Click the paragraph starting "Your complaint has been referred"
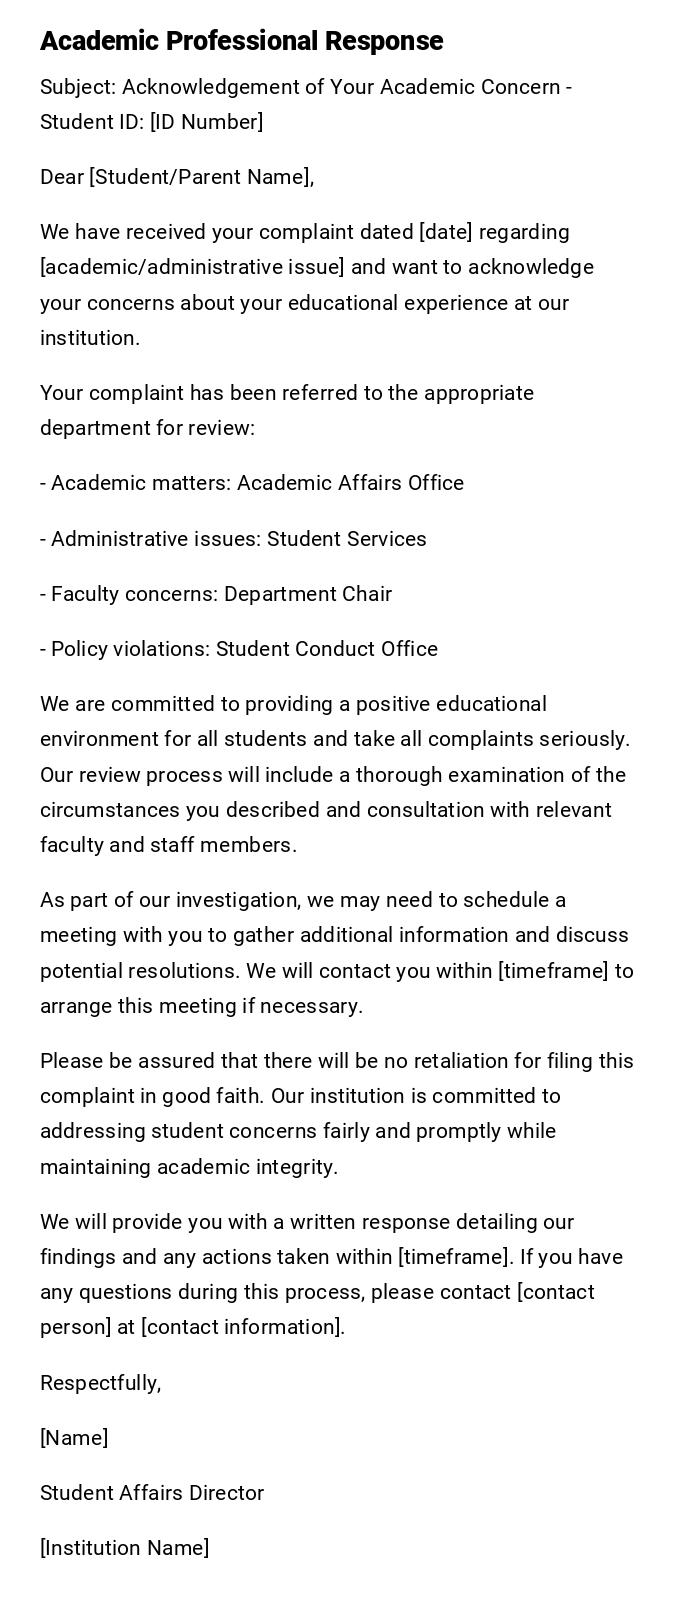 coord(287,410)
